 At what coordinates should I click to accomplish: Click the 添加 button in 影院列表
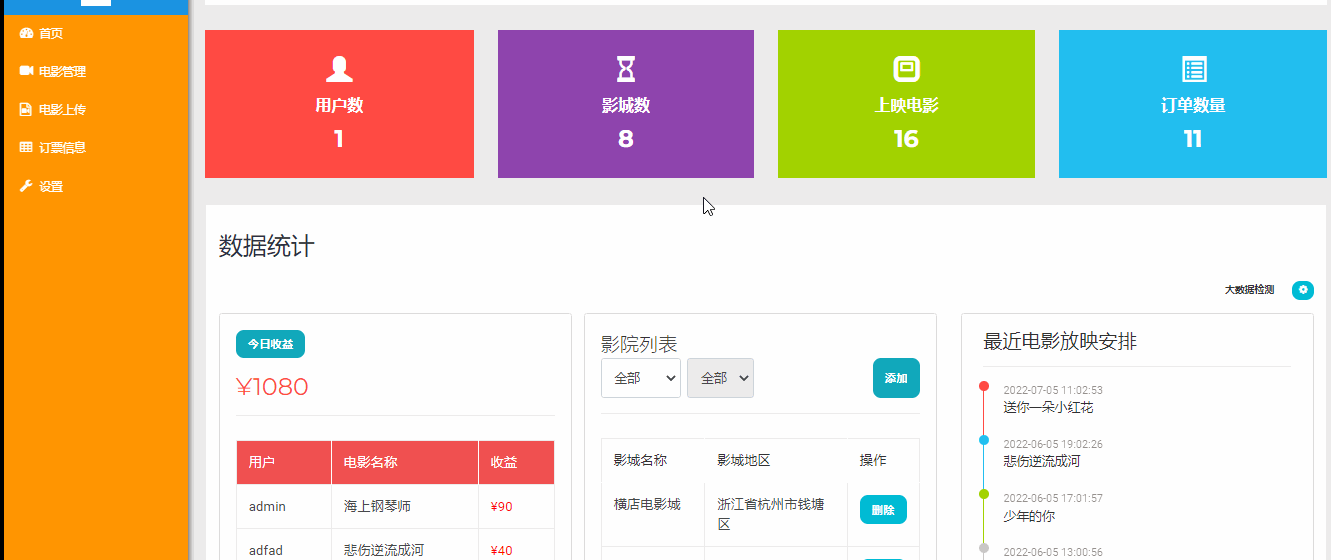[x=896, y=378]
